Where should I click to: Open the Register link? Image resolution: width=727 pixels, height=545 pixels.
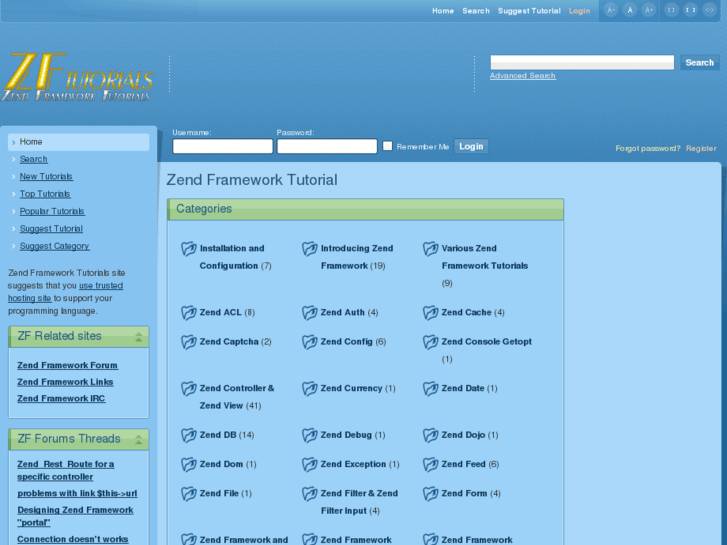(701, 148)
